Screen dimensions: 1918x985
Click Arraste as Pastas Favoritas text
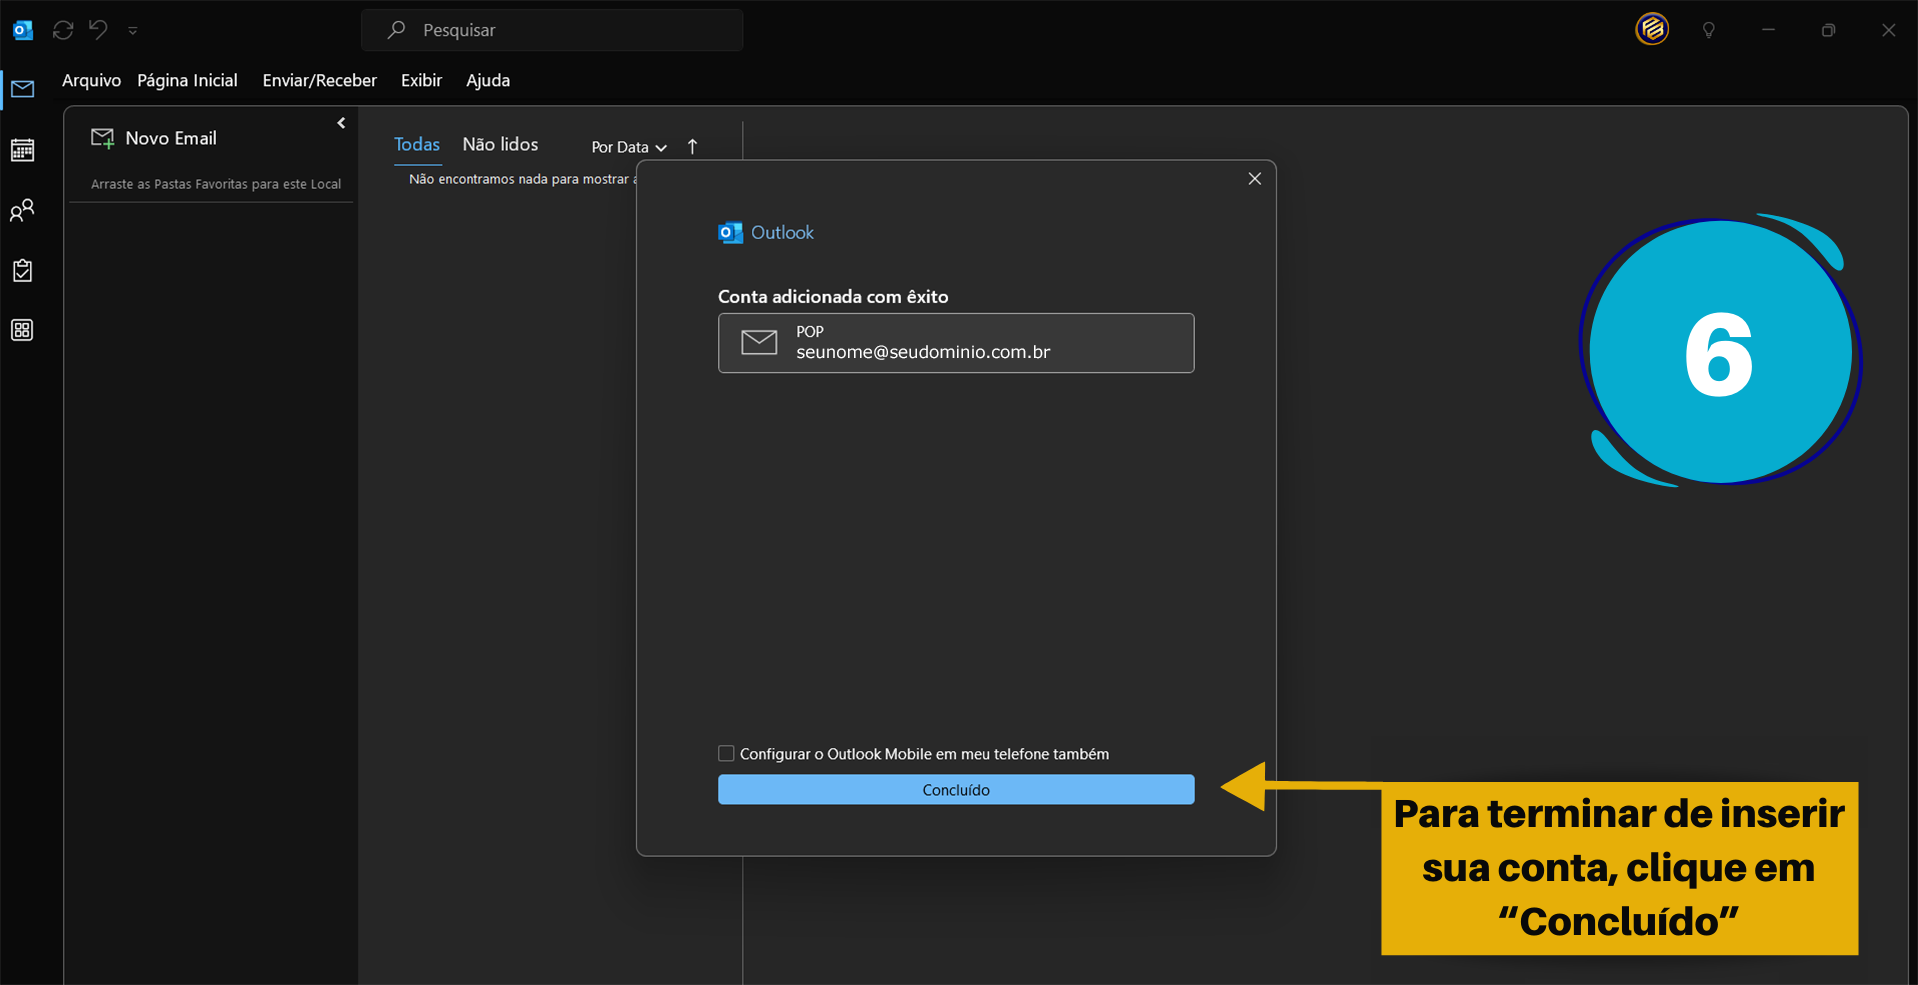click(x=216, y=184)
